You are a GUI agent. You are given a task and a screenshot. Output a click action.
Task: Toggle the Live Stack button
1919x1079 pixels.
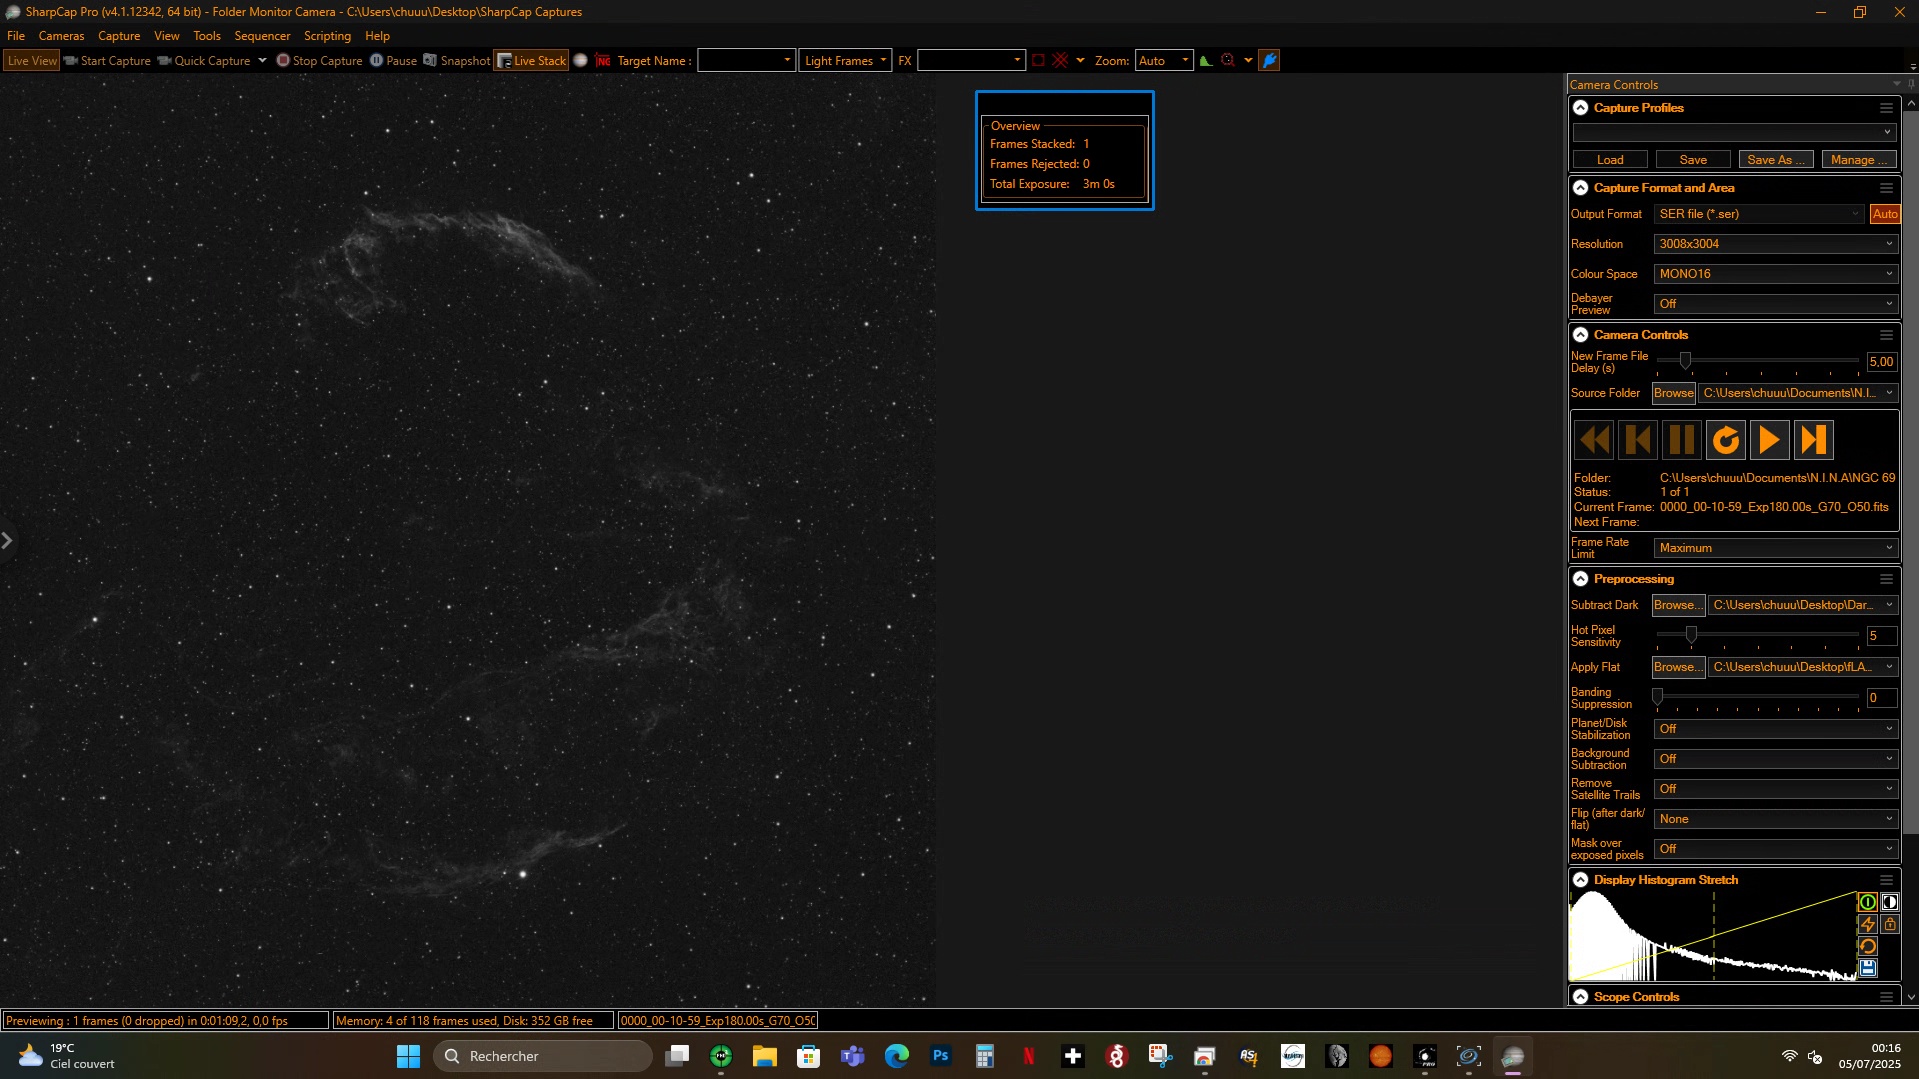click(x=531, y=61)
